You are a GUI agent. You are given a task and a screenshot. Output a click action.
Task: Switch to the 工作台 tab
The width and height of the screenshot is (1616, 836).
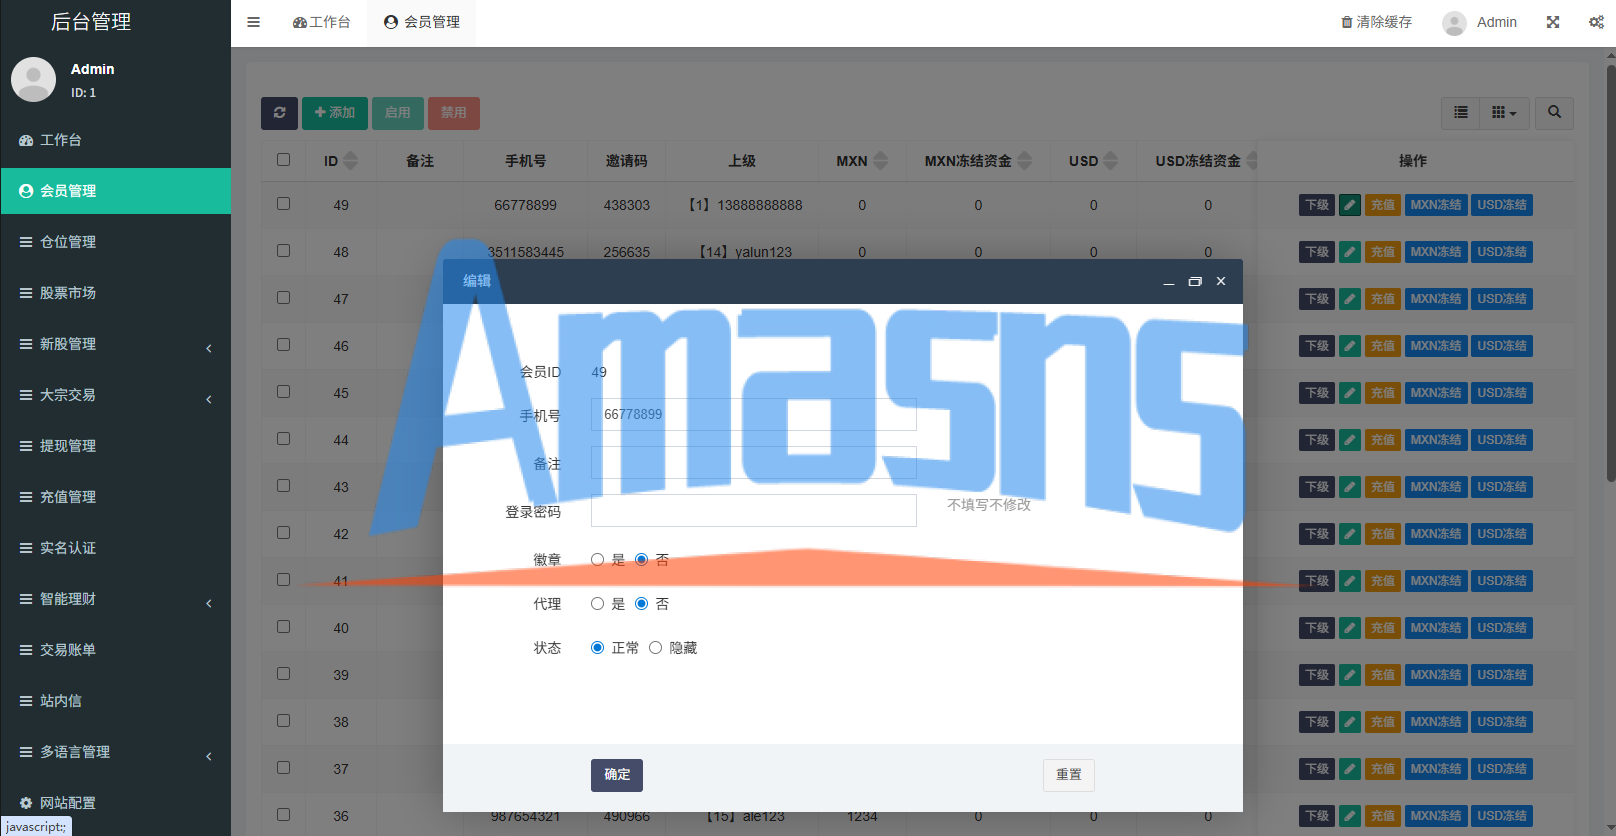[x=321, y=22]
